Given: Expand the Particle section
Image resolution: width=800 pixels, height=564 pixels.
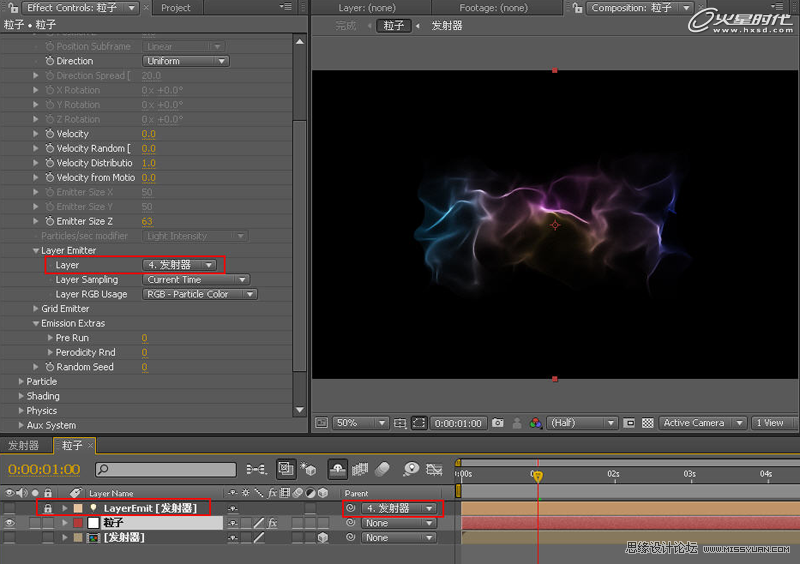Looking at the screenshot, I should (x=21, y=381).
